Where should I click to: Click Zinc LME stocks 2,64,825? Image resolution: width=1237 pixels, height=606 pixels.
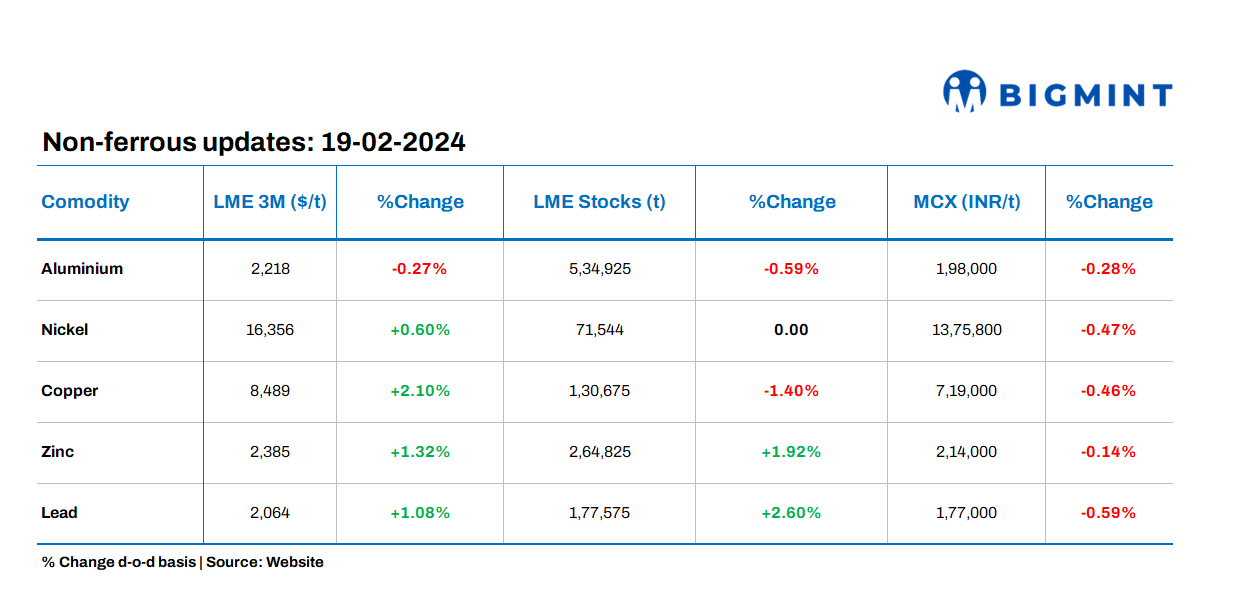coord(599,451)
